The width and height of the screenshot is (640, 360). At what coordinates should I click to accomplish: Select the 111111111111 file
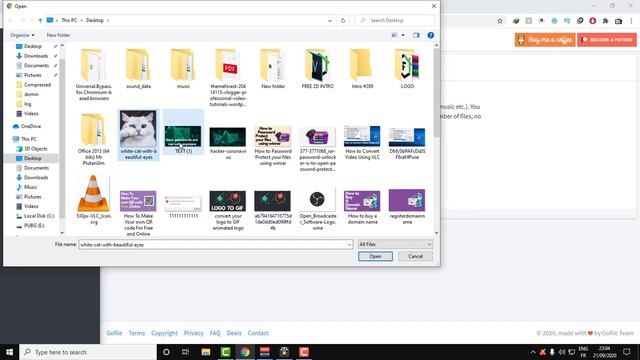tap(183, 207)
